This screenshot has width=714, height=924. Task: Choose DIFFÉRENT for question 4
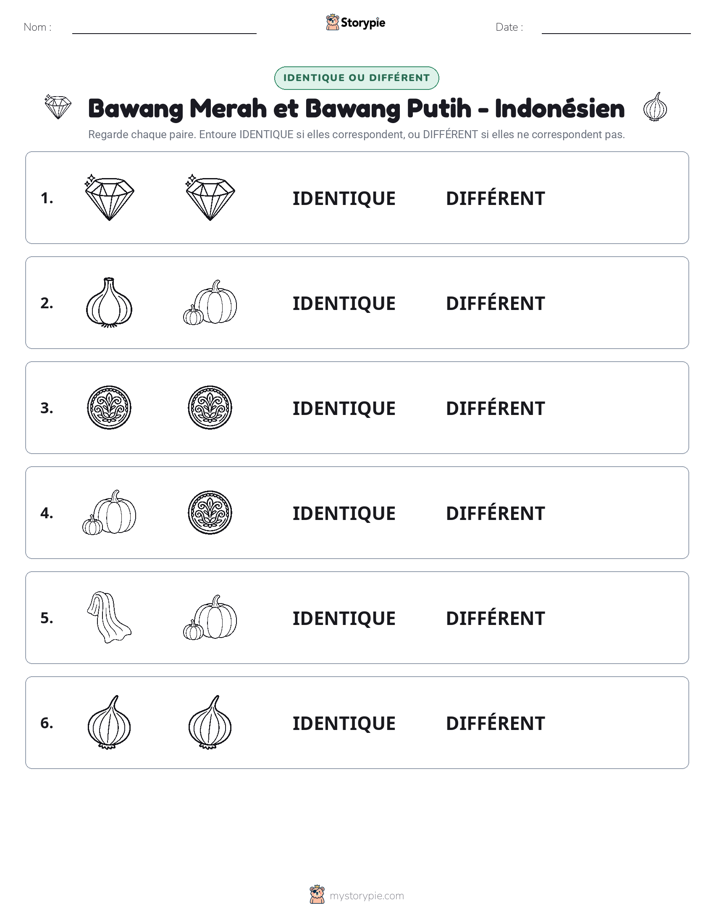point(495,513)
